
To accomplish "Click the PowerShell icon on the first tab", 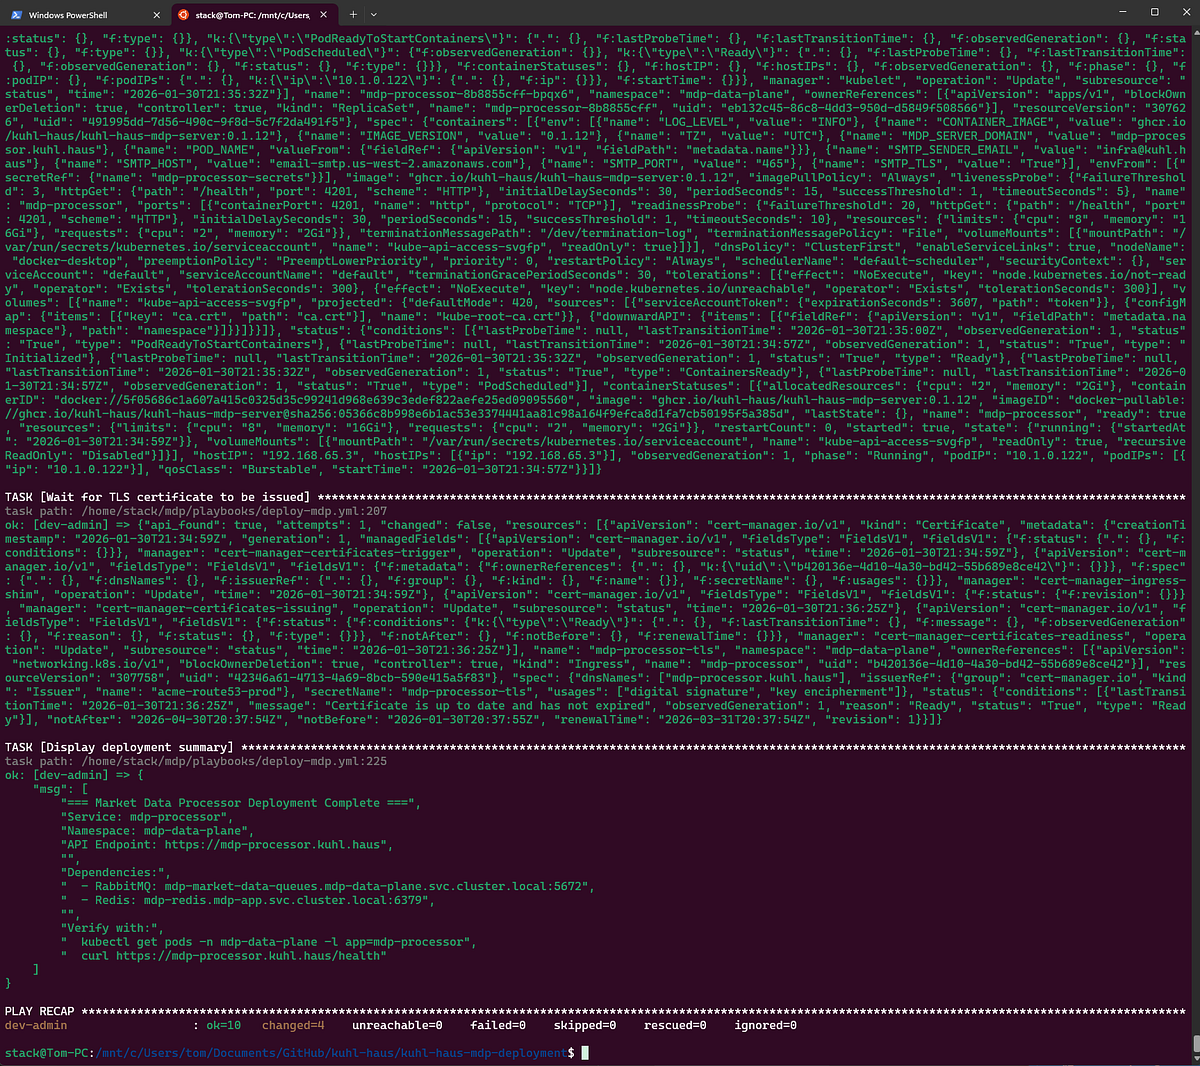I will 17,15.
